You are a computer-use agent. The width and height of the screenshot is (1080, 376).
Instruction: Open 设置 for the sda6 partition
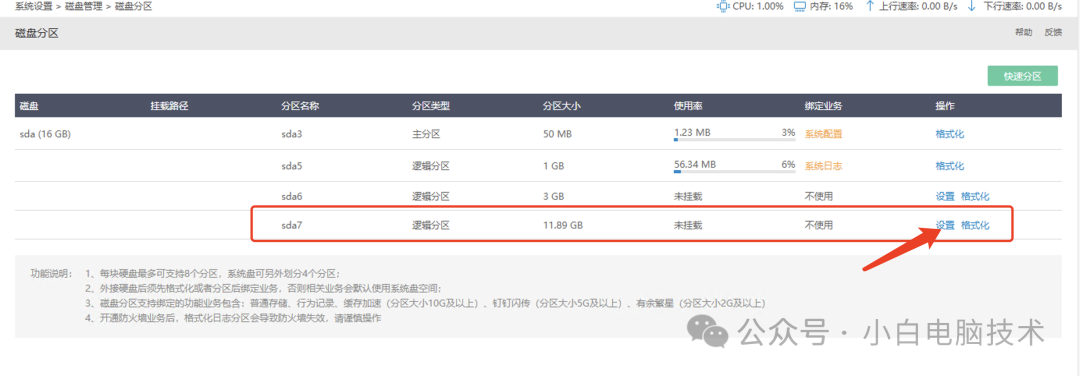tap(945, 196)
